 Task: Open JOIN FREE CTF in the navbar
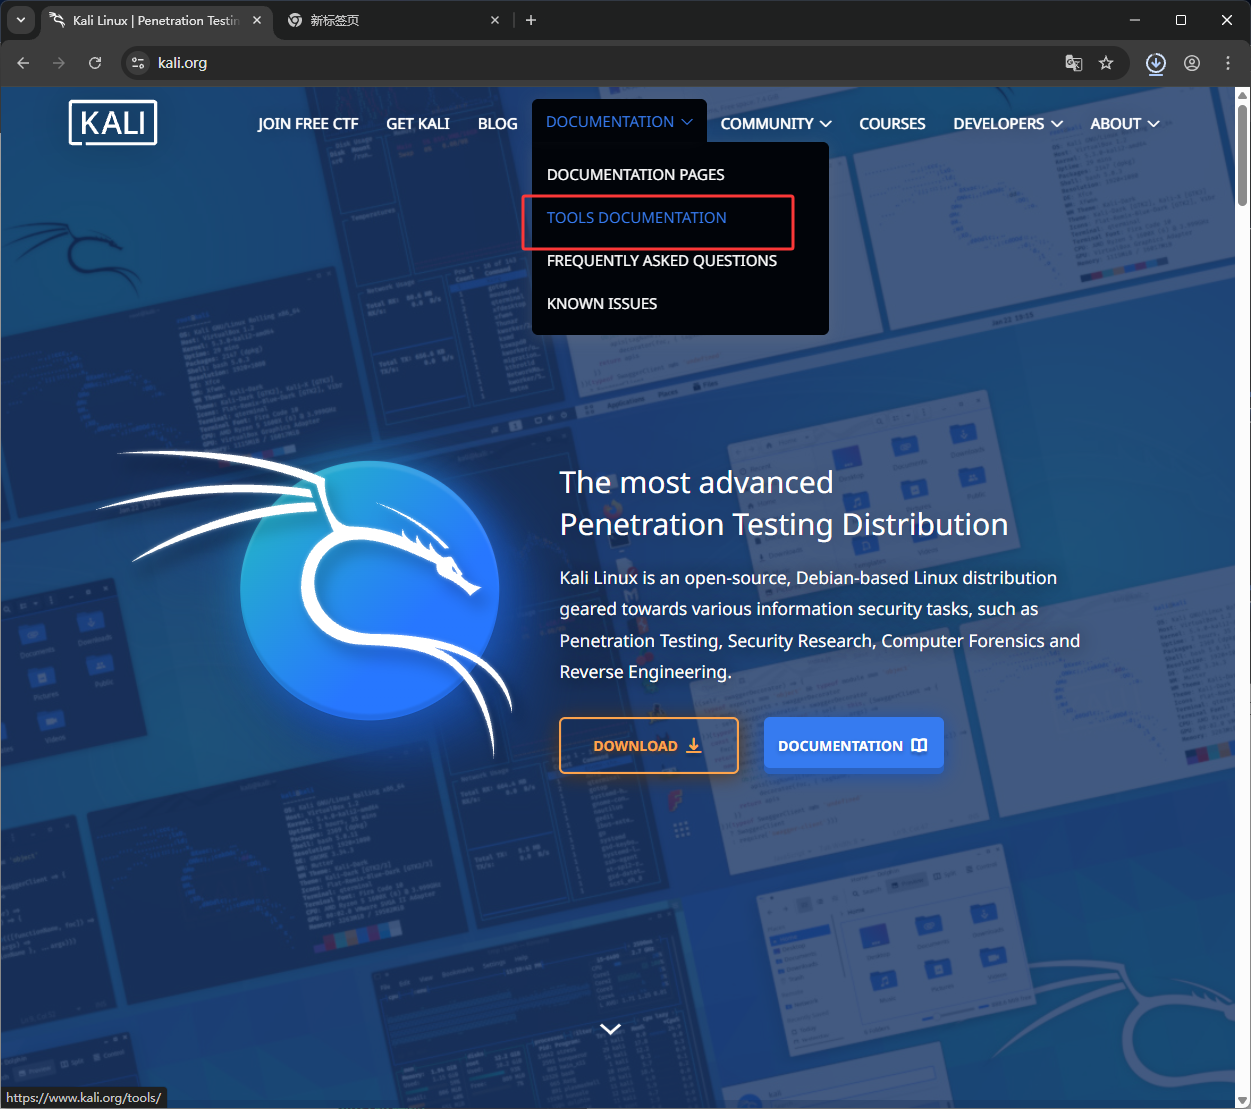[x=308, y=124]
